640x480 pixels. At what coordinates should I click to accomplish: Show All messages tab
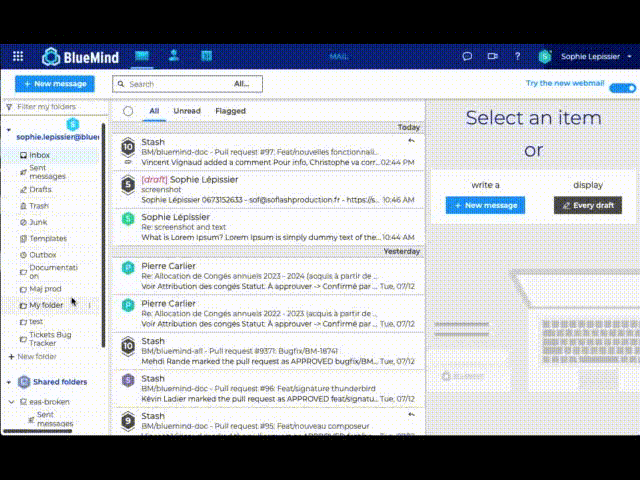click(154, 111)
